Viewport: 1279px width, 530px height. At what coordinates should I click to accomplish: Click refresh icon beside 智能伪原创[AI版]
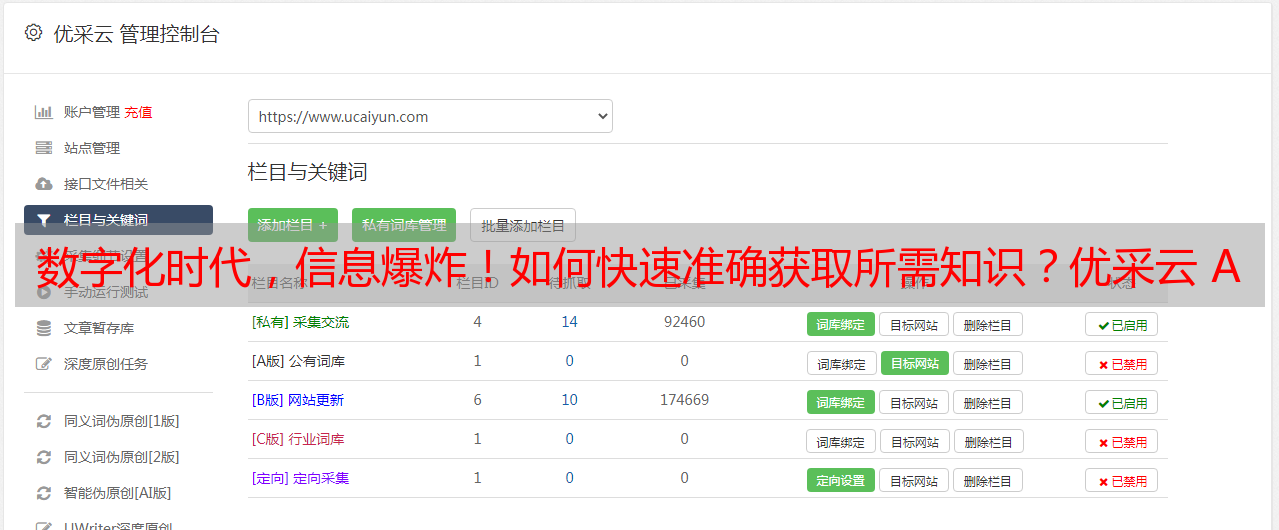43,493
